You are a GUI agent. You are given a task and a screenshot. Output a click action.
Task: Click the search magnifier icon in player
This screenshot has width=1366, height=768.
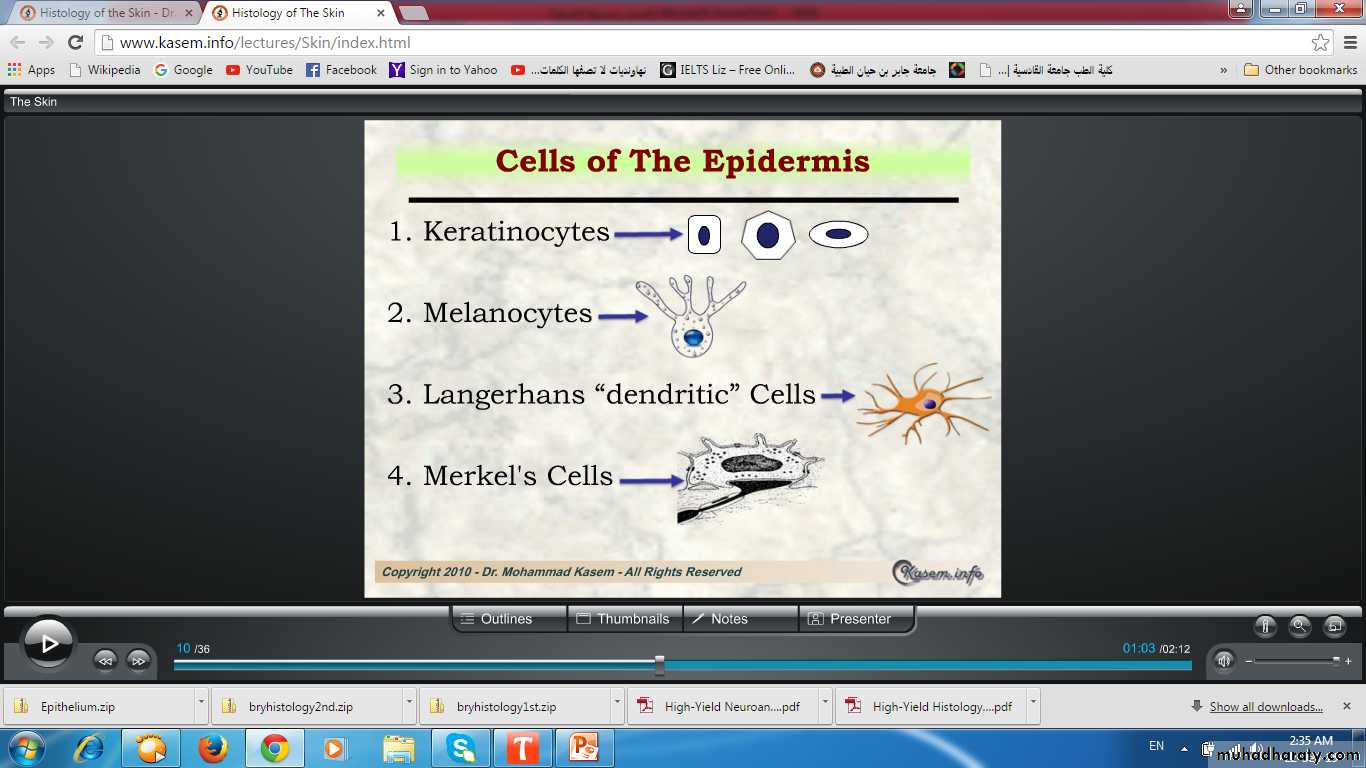[x=1300, y=626]
